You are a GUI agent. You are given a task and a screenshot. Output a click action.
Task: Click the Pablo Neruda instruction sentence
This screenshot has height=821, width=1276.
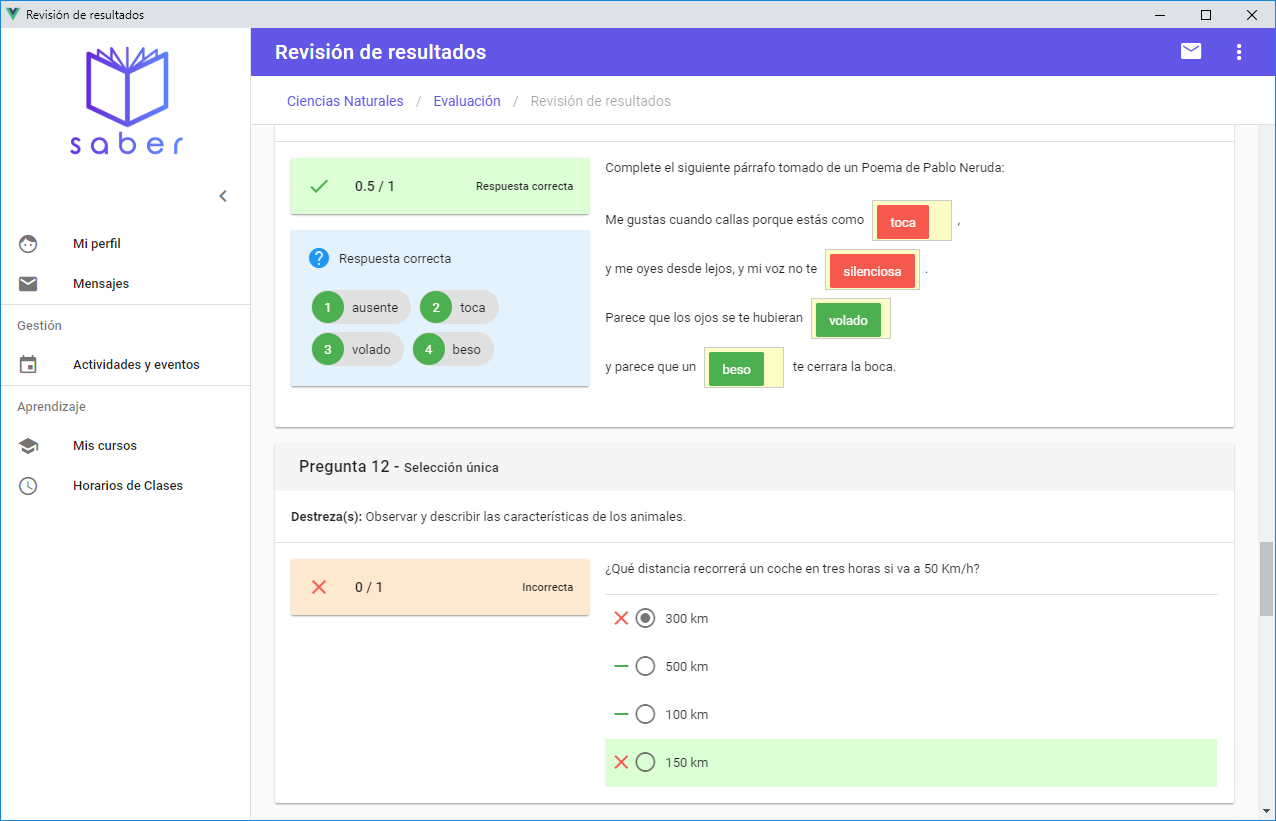[x=805, y=168]
